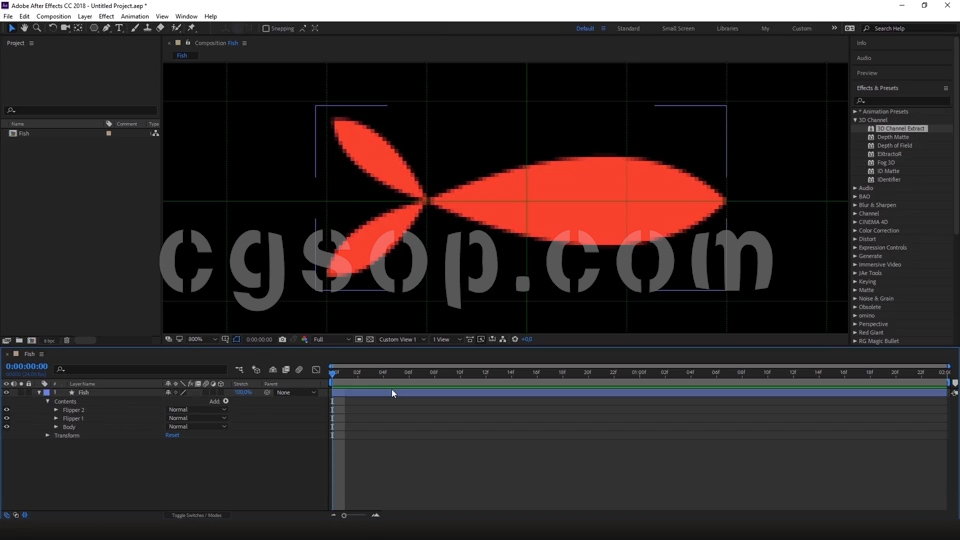Select the Eraser tool
The height and width of the screenshot is (540, 960).
[160, 28]
